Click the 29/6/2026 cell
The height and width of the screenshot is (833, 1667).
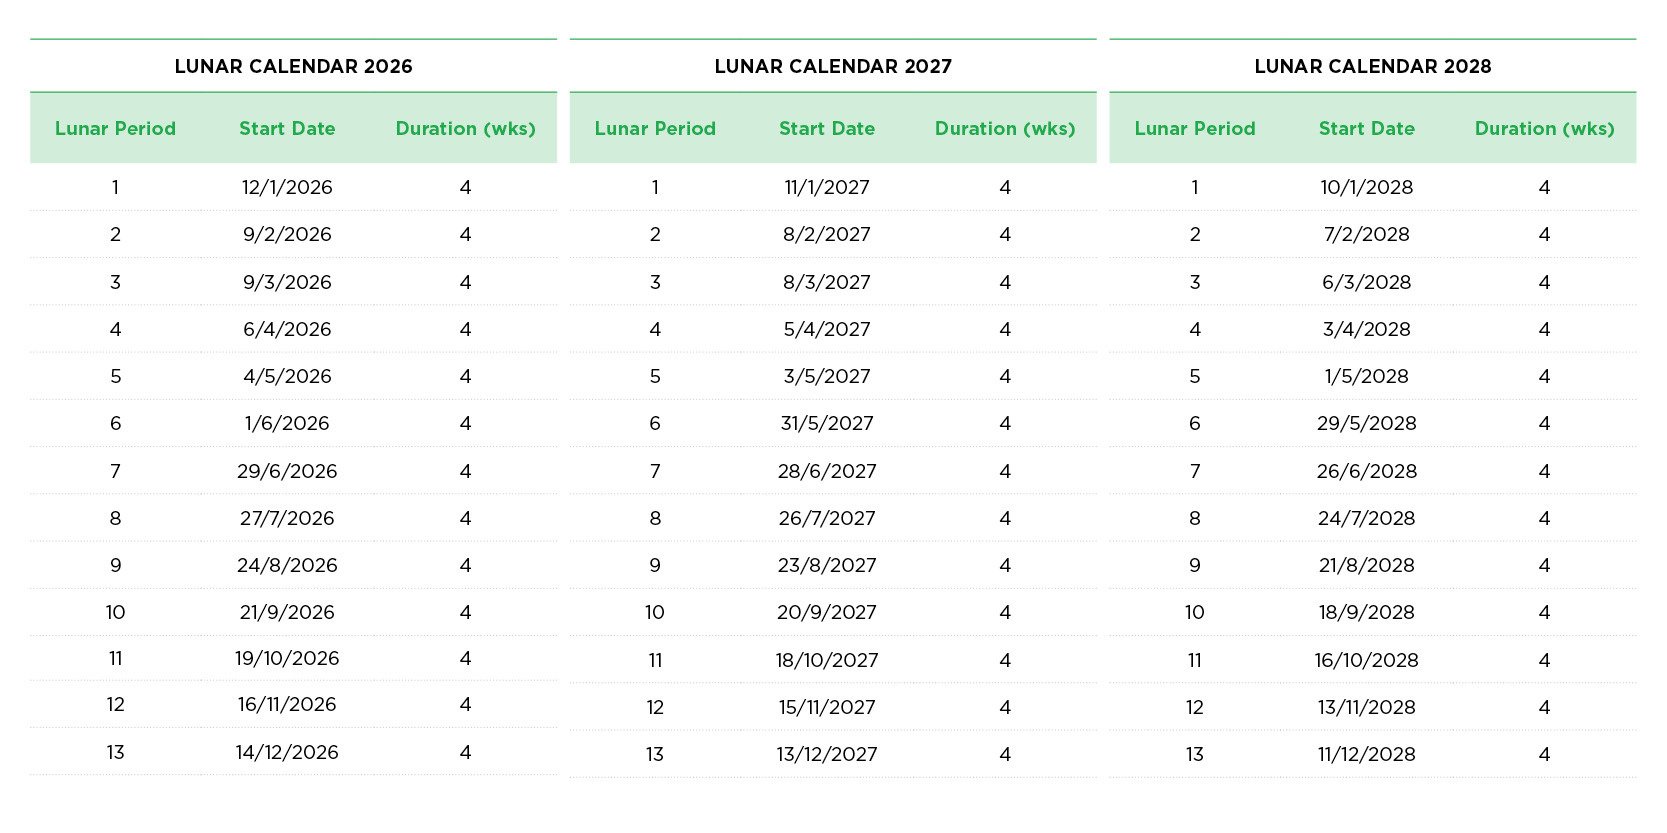[x=287, y=471]
